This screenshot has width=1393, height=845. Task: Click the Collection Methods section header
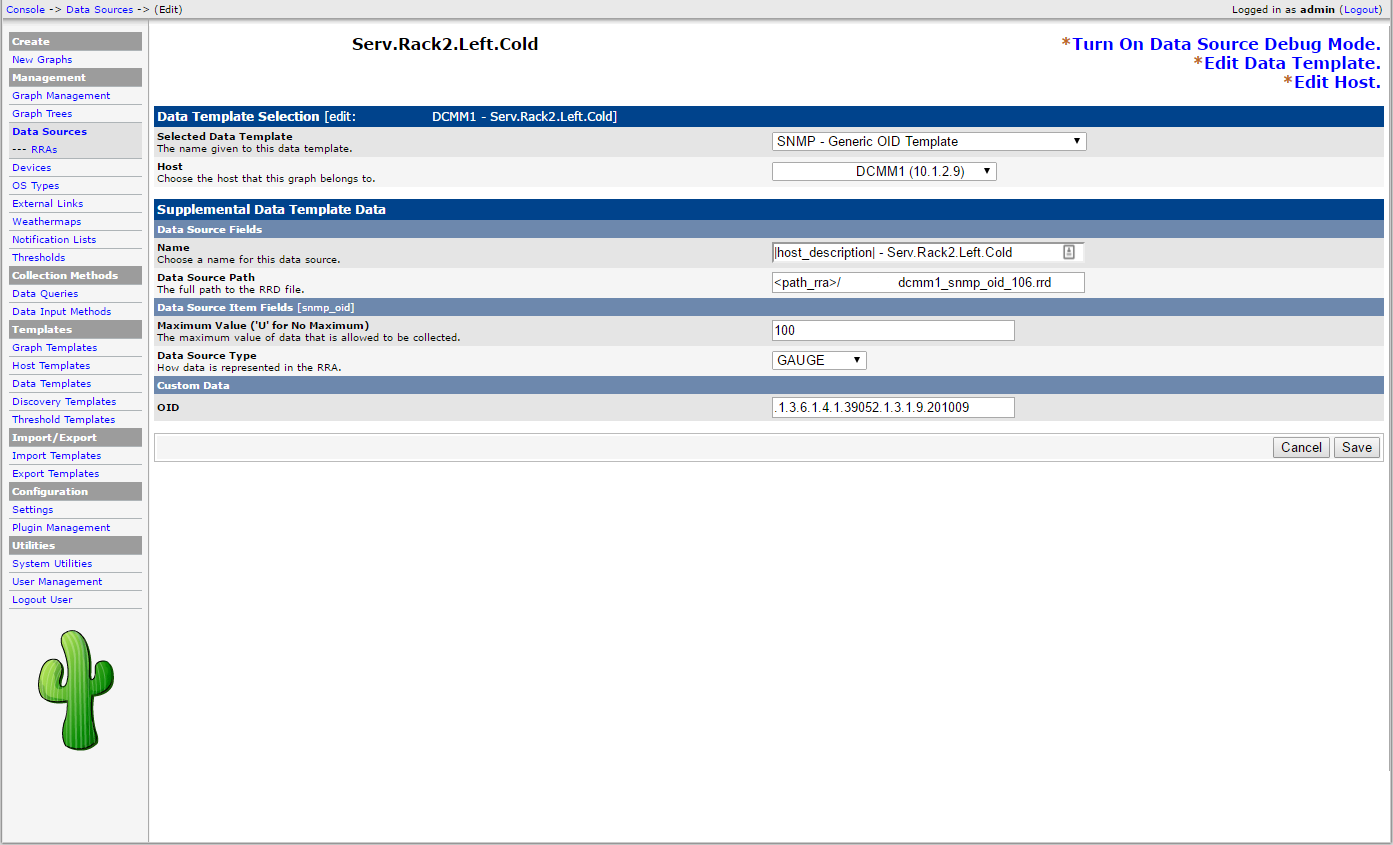(x=75, y=275)
